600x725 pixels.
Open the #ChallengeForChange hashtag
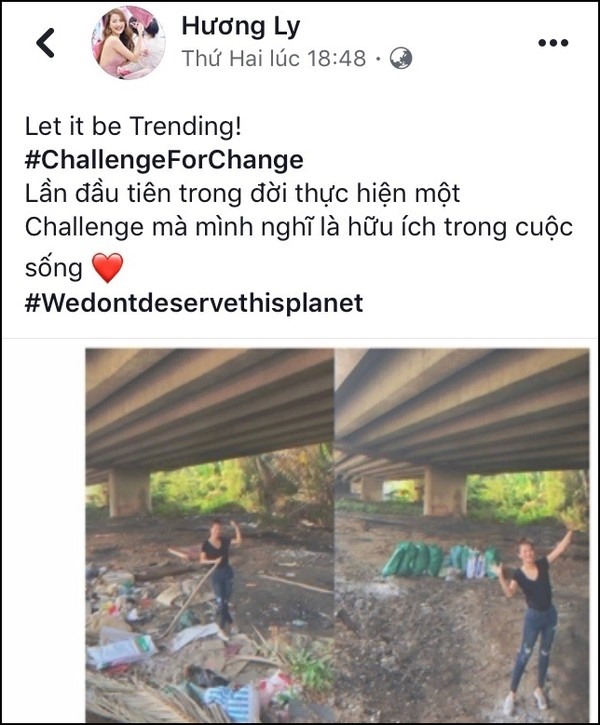164,160
